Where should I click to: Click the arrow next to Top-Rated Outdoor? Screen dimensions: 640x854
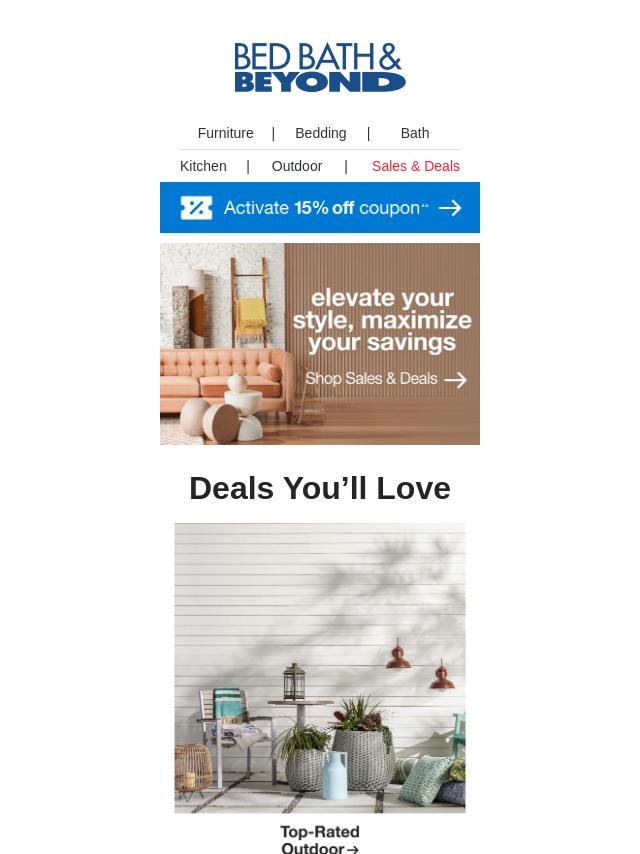coord(352,849)
